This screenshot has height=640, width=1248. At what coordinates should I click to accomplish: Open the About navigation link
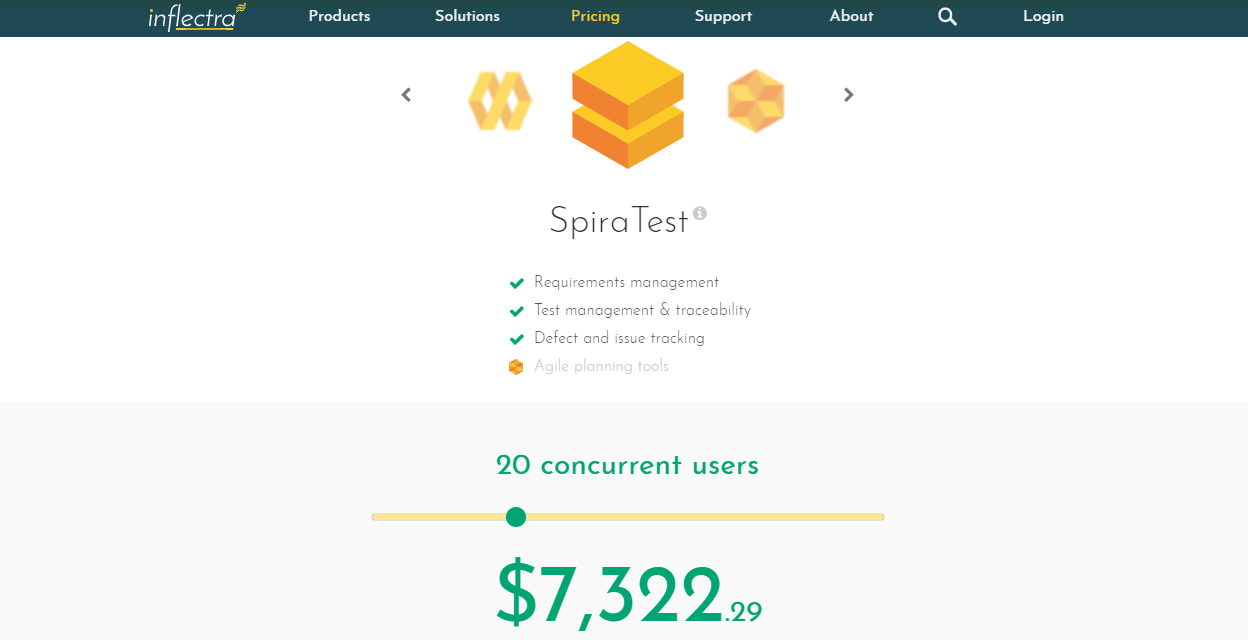[x=851, y=16]
